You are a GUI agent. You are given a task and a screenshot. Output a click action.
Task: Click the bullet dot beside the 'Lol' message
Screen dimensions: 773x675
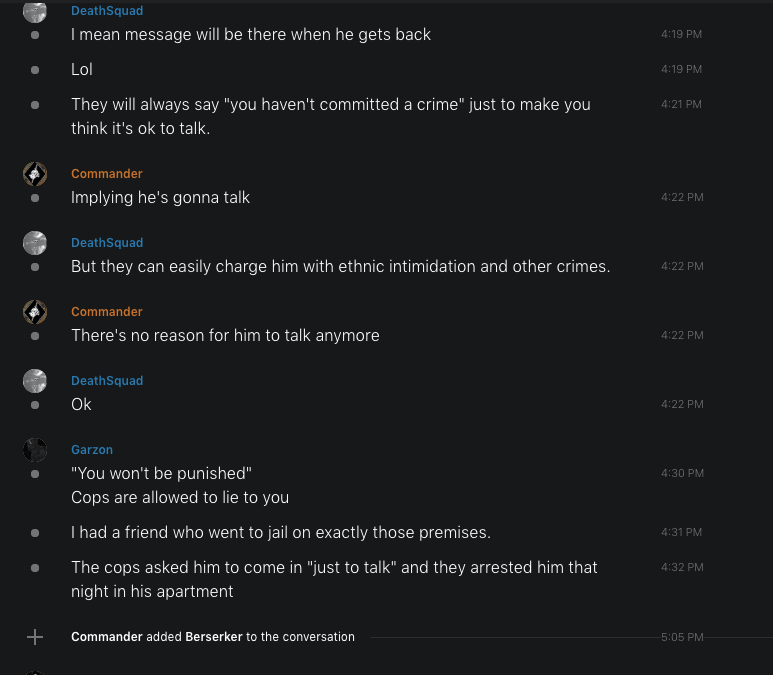click(35, 70)
